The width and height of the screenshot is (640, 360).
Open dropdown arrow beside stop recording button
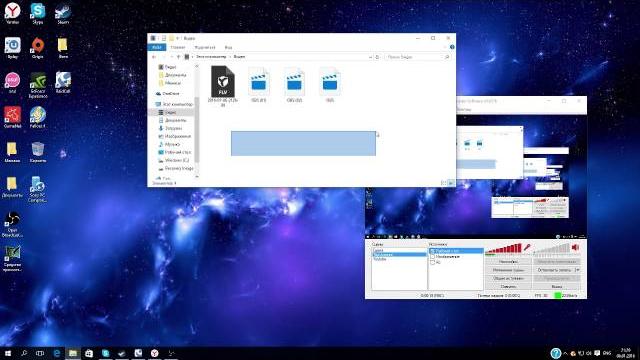tap(577, 270)
